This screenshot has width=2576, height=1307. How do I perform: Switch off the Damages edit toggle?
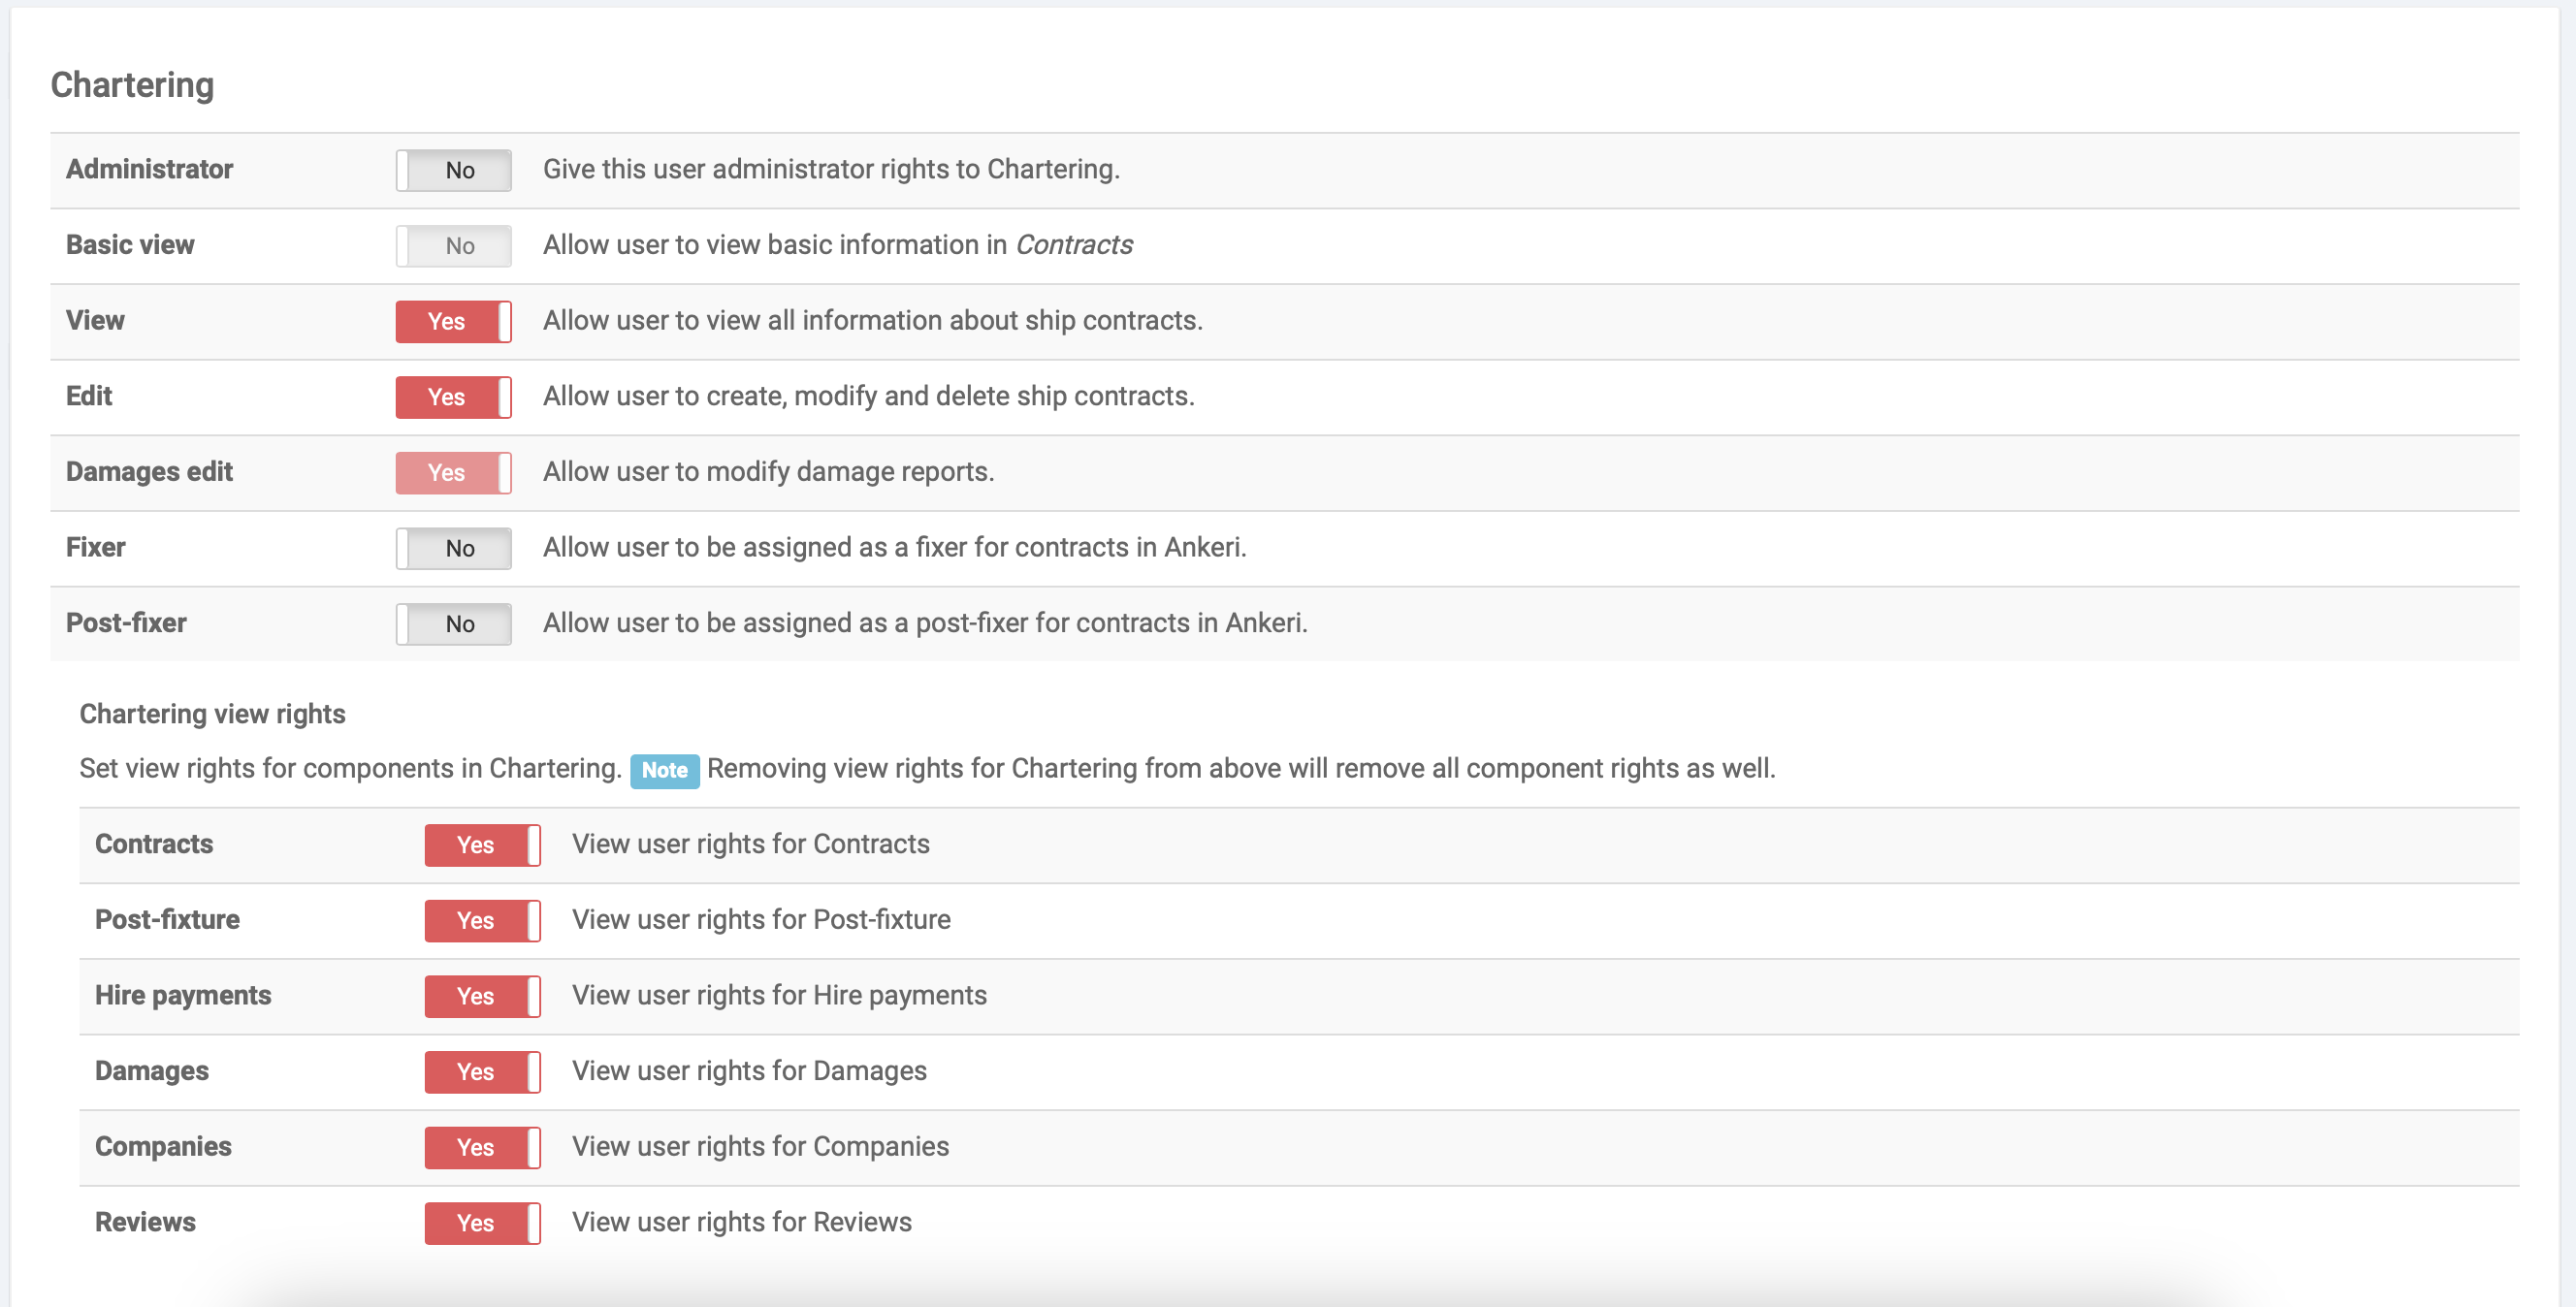[453, 473]
